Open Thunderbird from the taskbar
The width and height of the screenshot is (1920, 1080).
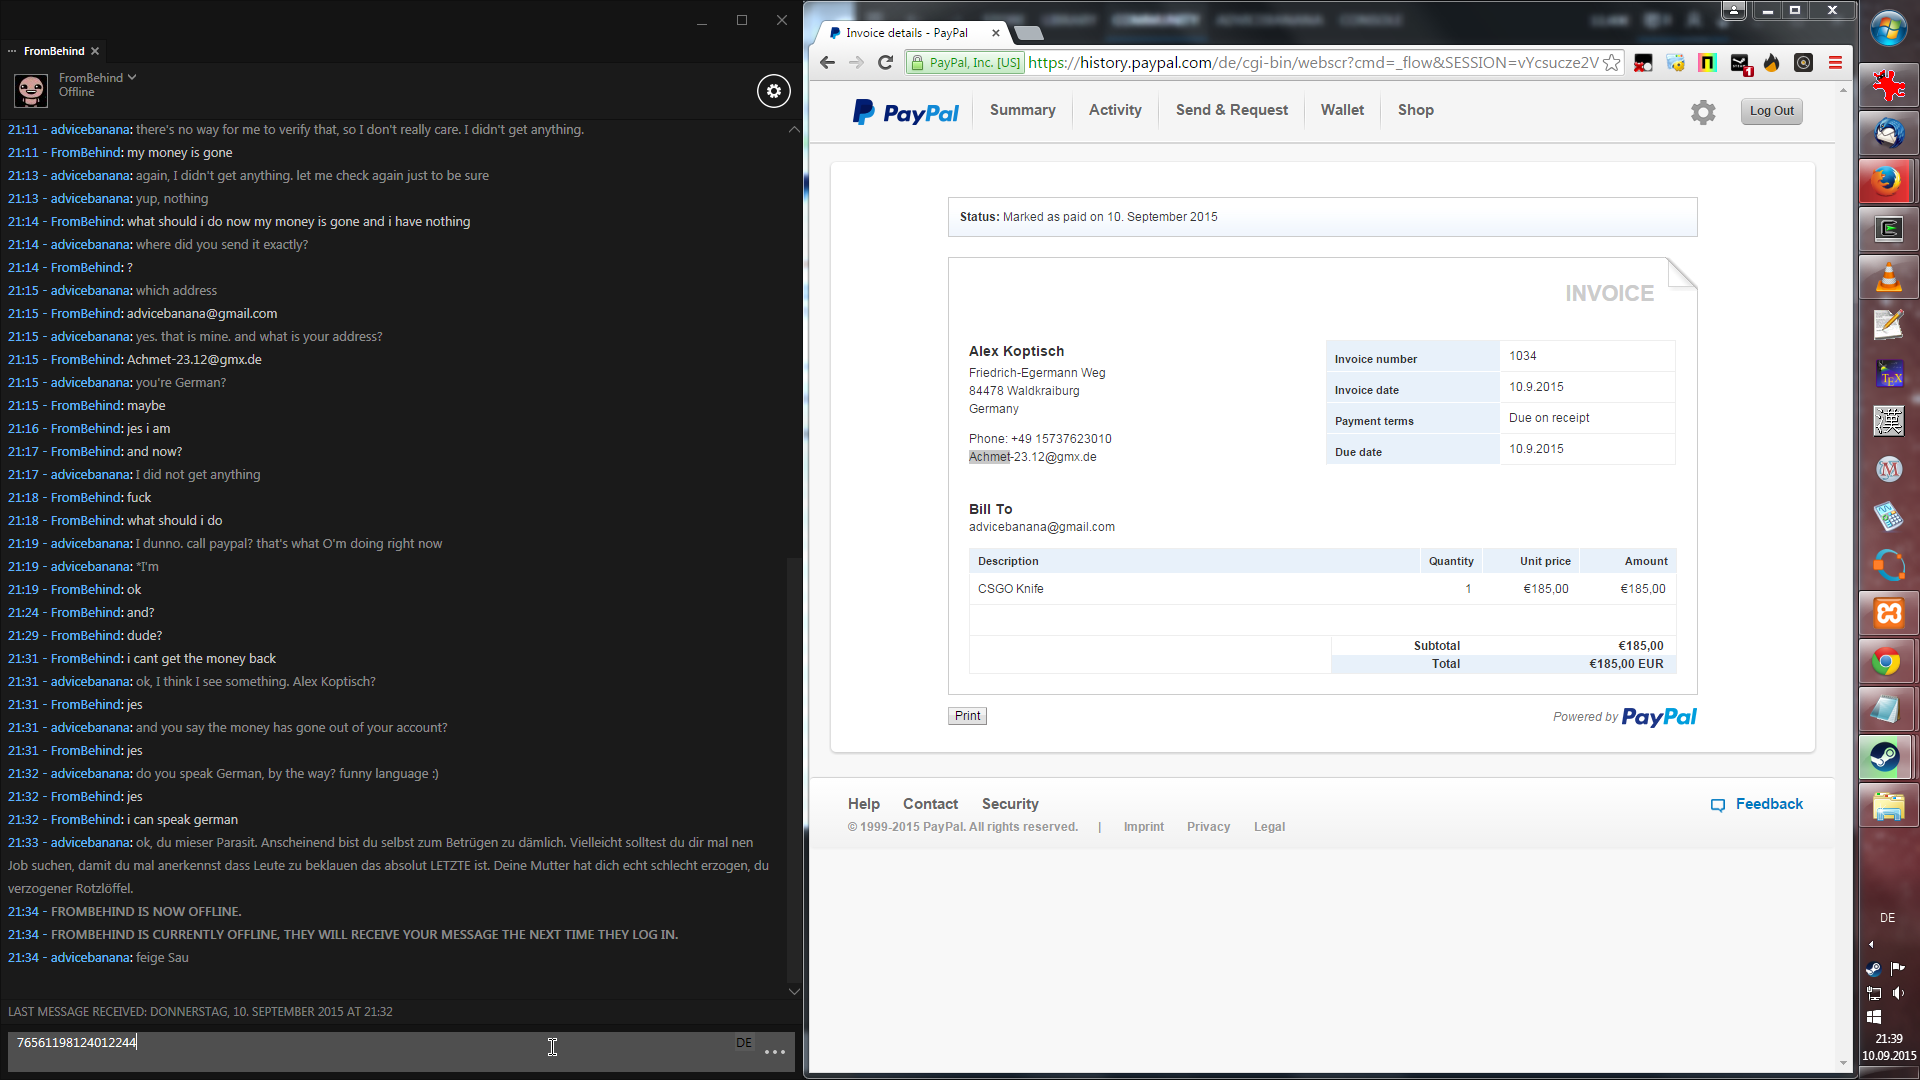[x=1888, y=133]
